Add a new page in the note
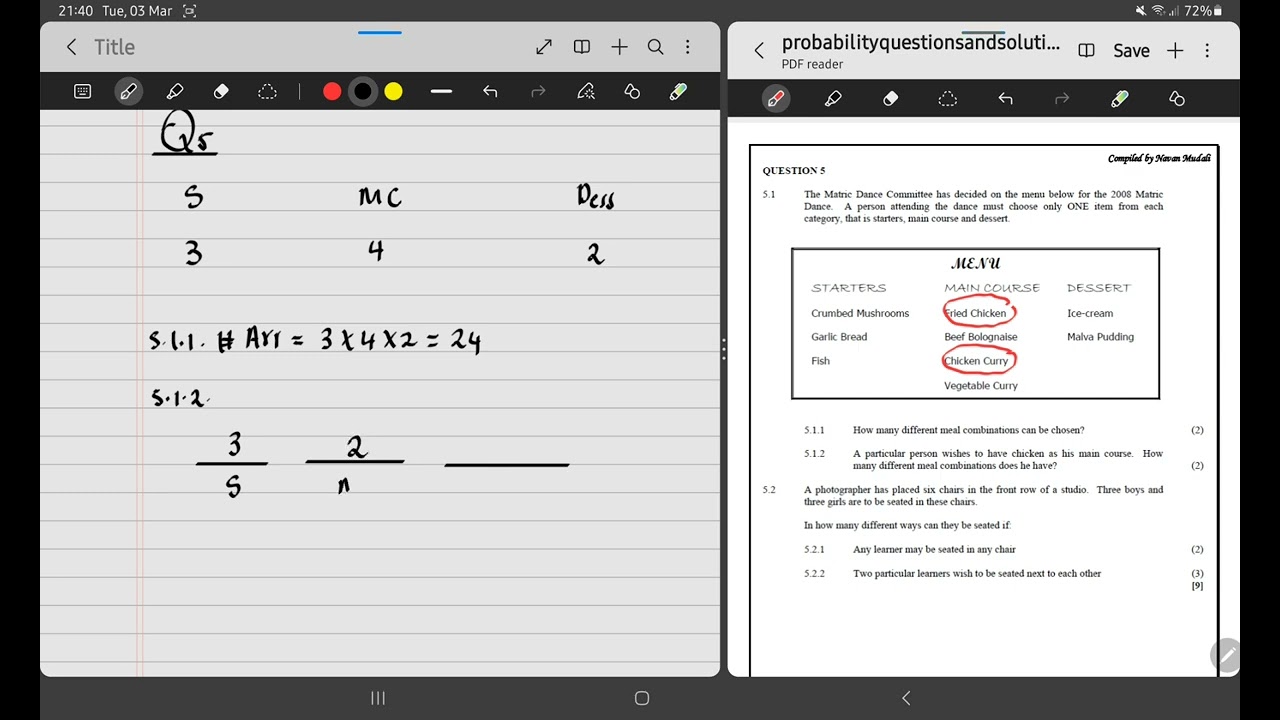This screenshot has width=1280, height=720. tap(619, 47)
